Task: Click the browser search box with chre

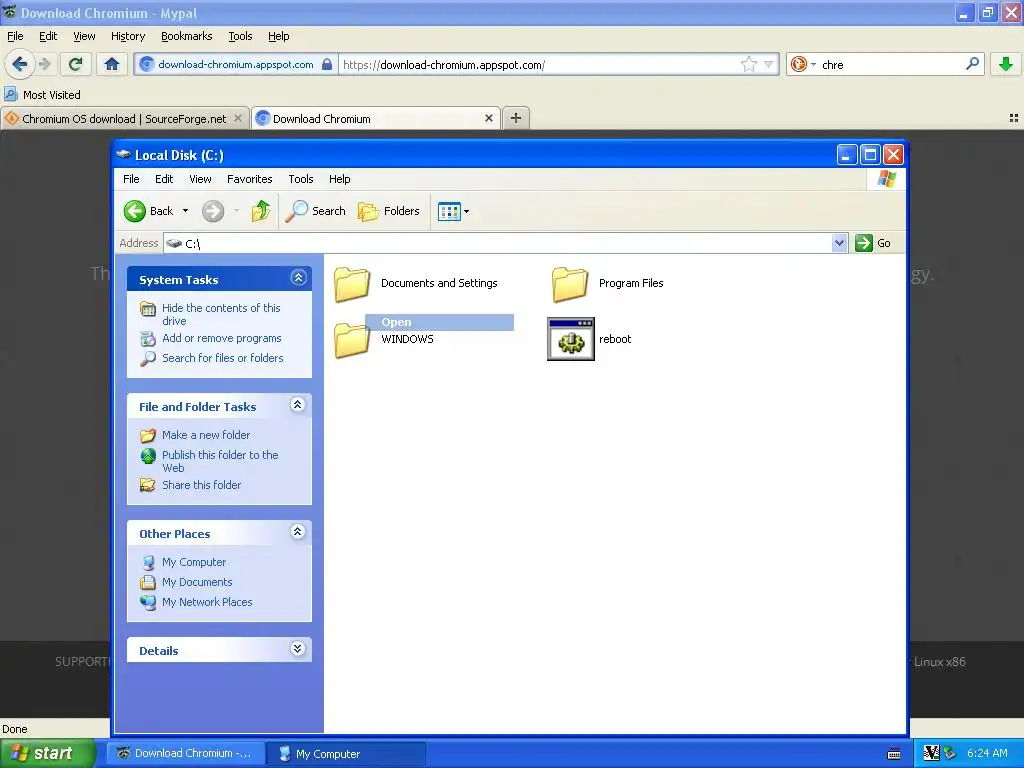Action: [x=891, y=65]
